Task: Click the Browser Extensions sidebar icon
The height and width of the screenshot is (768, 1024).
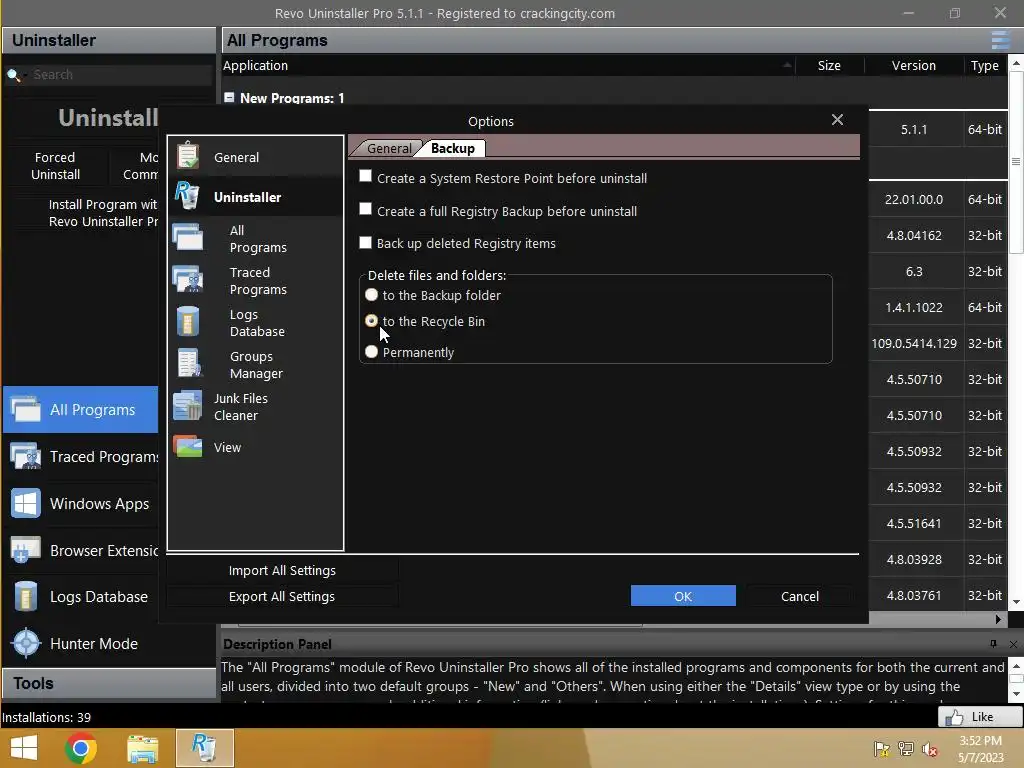Action: (26, 550)
